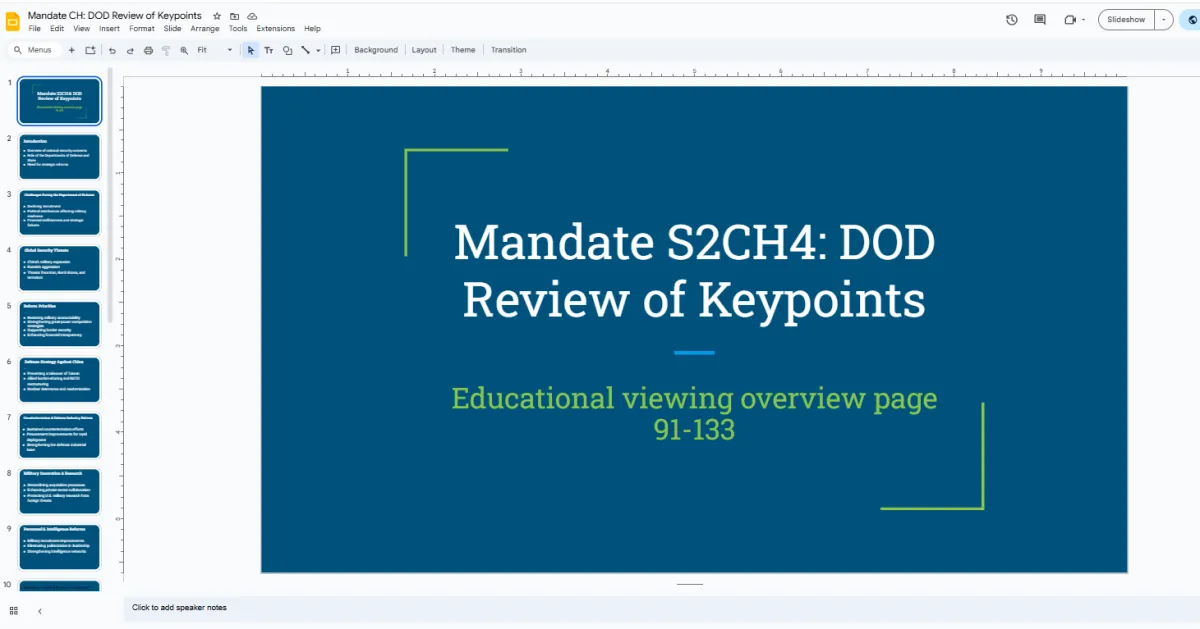Select slide 8 Military Innovation thumbnail
1200x629 pixels.
click(59, 491)
